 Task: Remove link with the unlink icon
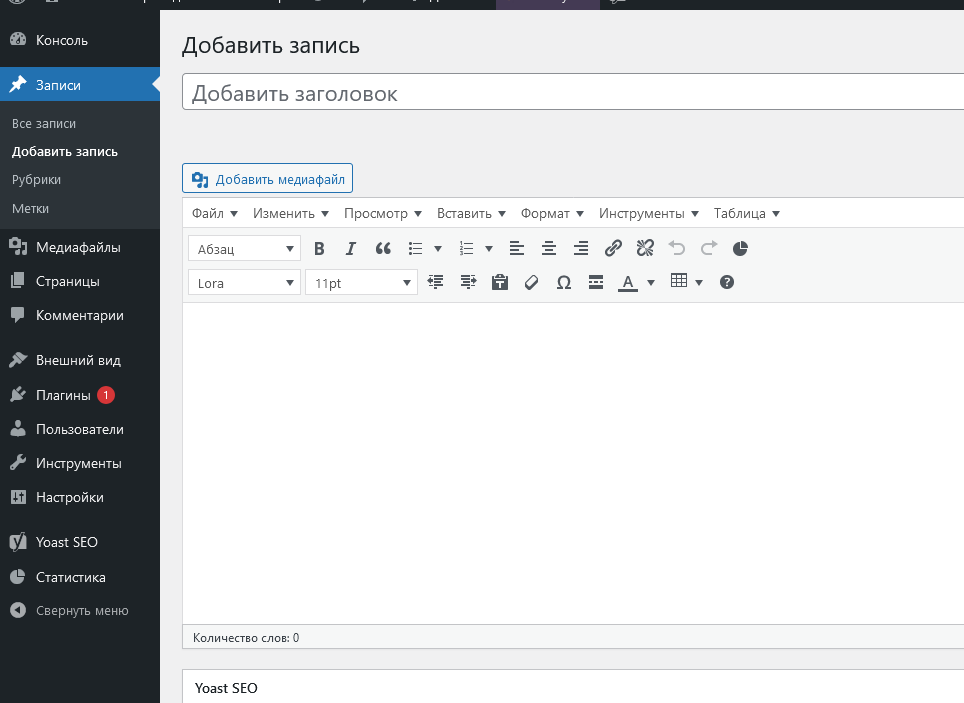tap(645, 249)
